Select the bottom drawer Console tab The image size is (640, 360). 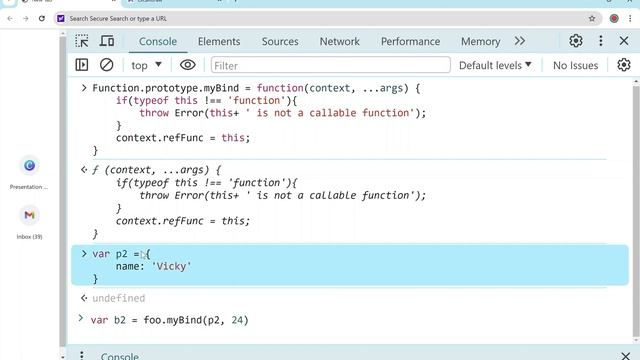click(x=120, y=356)
